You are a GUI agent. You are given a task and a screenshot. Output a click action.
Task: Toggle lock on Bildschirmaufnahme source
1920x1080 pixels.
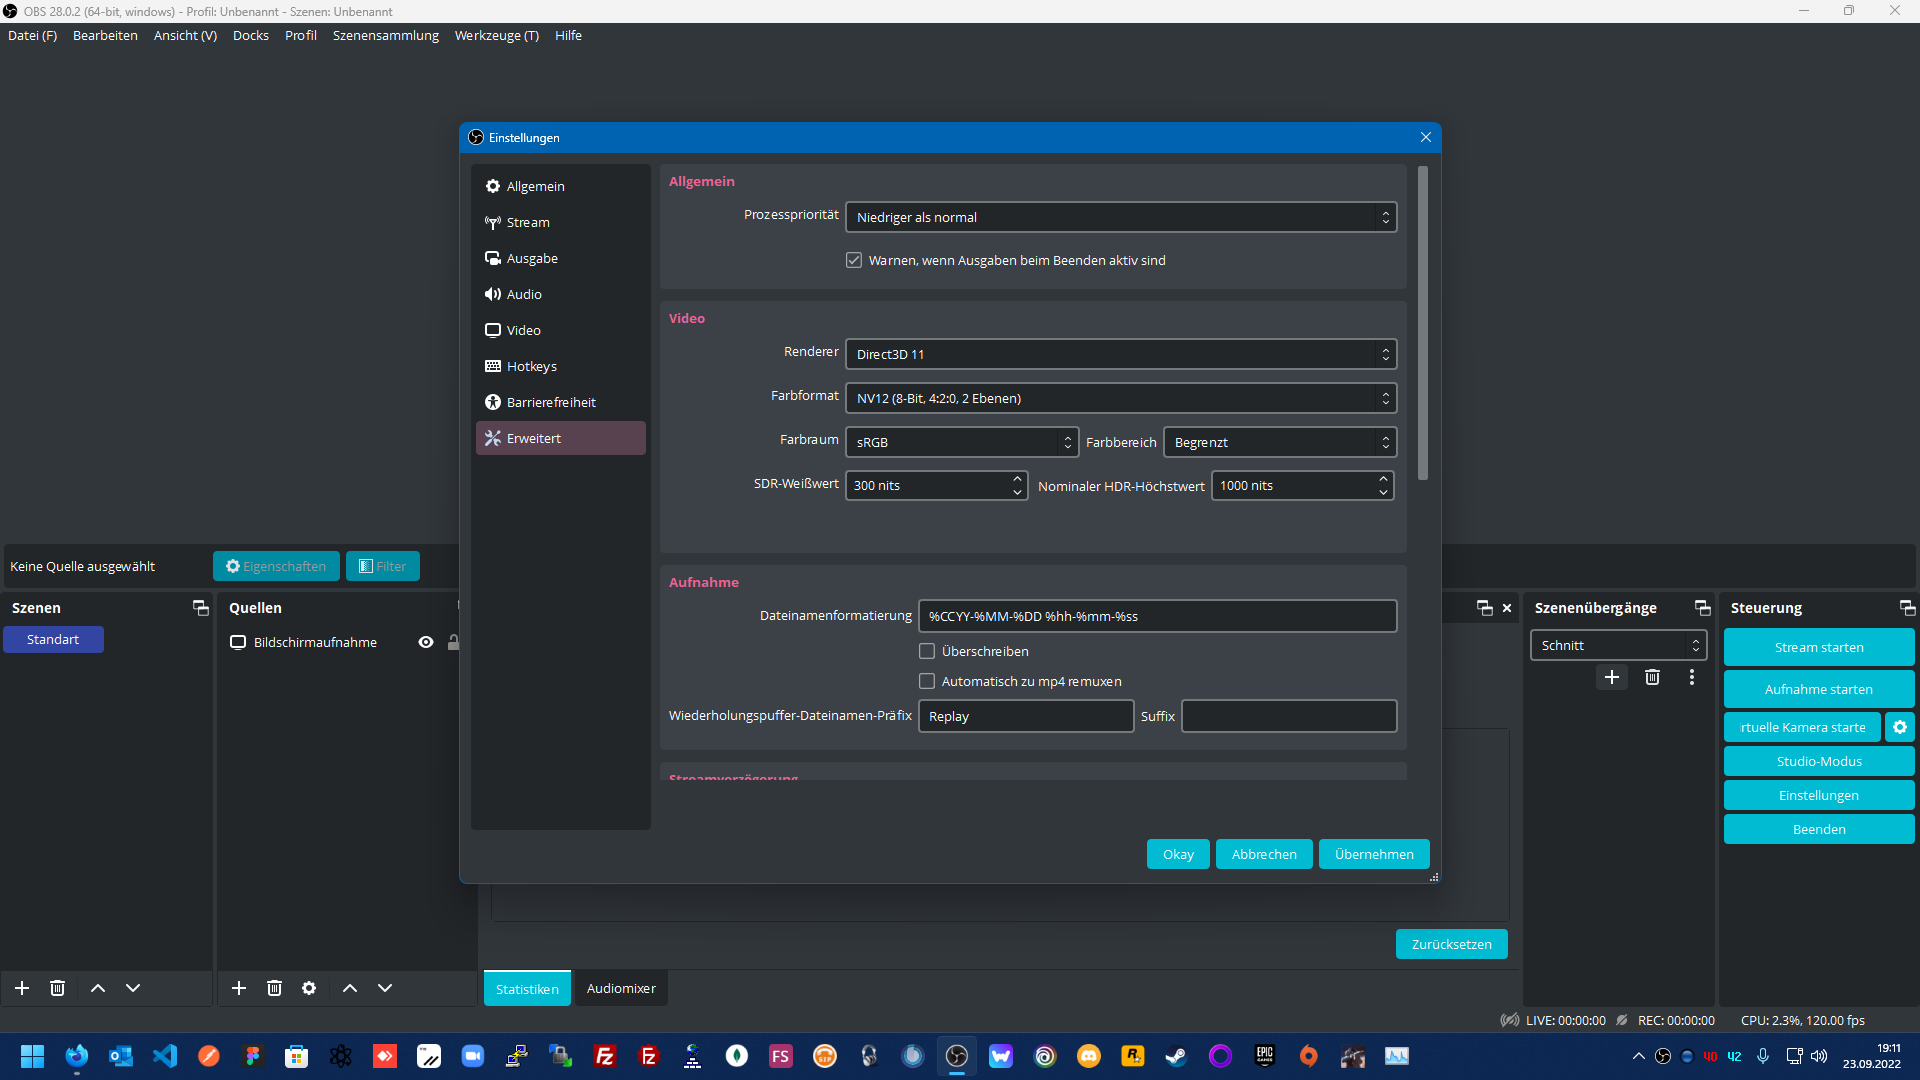(453, 642)
